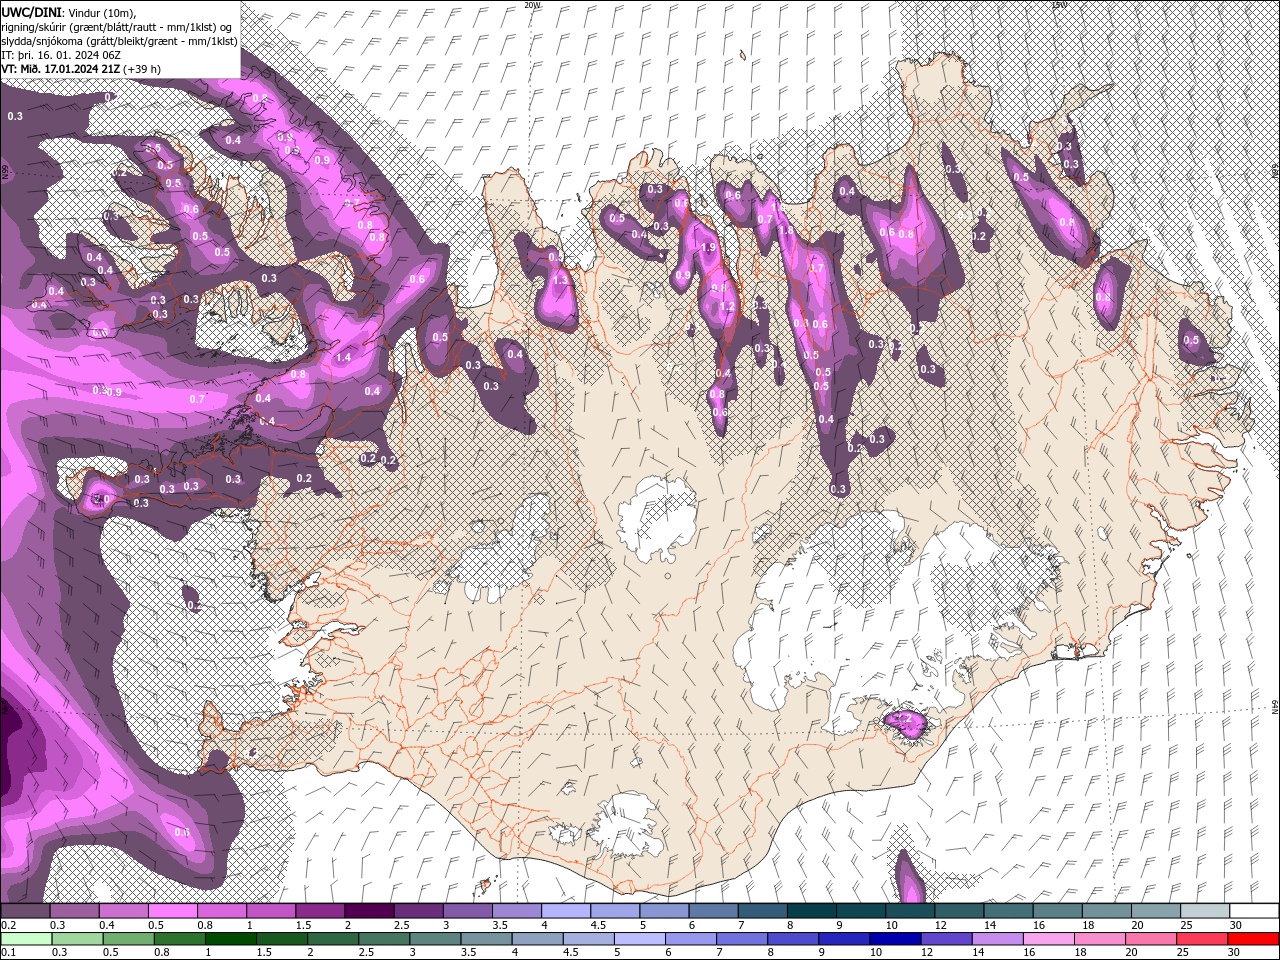Click the 2.0 precipitation value on the map

[100, 499]
